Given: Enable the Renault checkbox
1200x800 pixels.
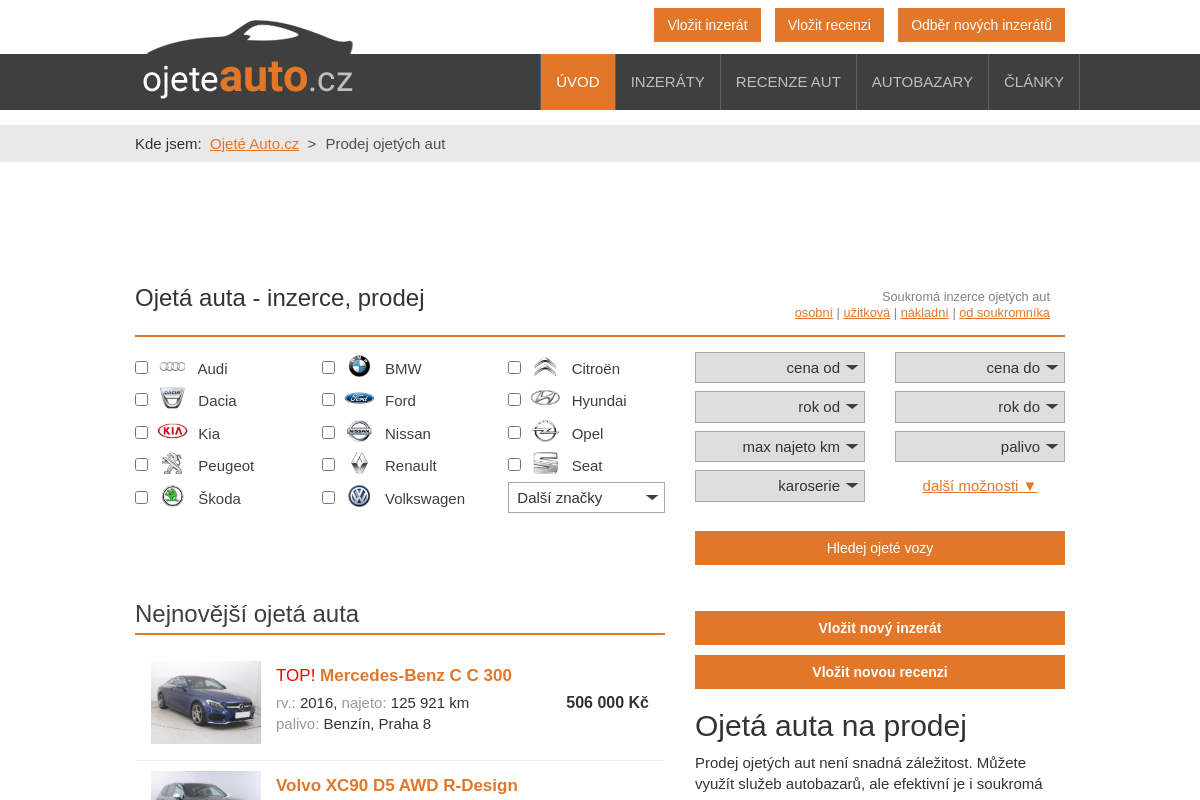Looking at the screenshot, I should [x=328, y=464].
